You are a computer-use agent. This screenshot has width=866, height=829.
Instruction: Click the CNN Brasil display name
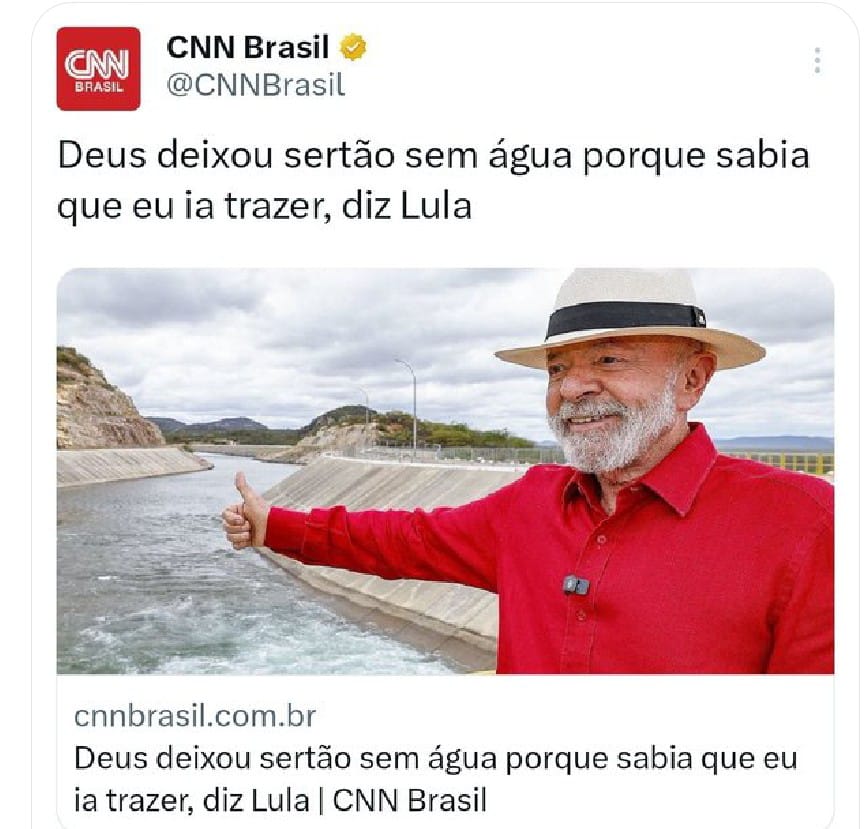[x=247, y=47]
